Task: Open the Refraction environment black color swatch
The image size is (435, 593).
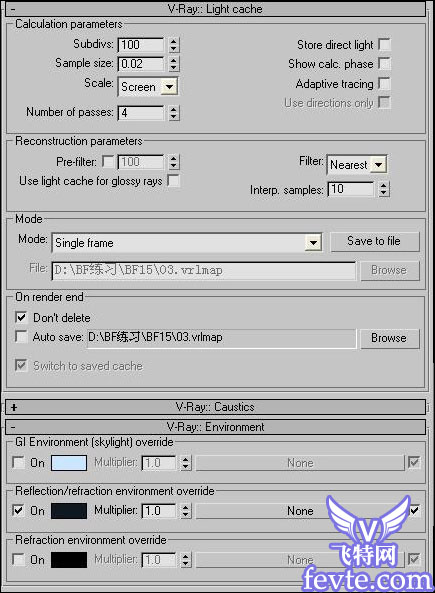Action: click(69, 560)
